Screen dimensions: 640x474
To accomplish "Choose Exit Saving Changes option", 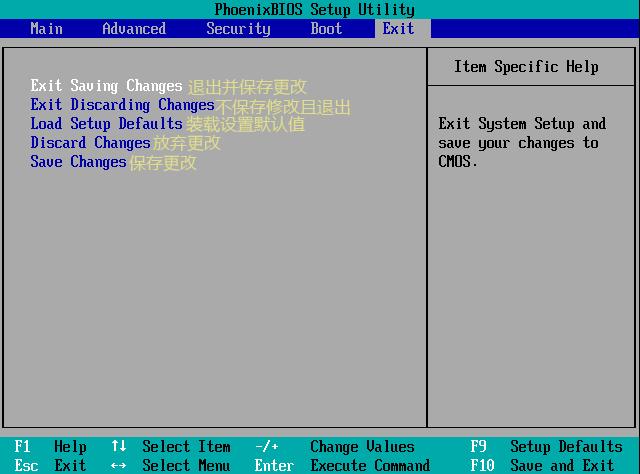I will pyautogui.click(x=107, y=86).
